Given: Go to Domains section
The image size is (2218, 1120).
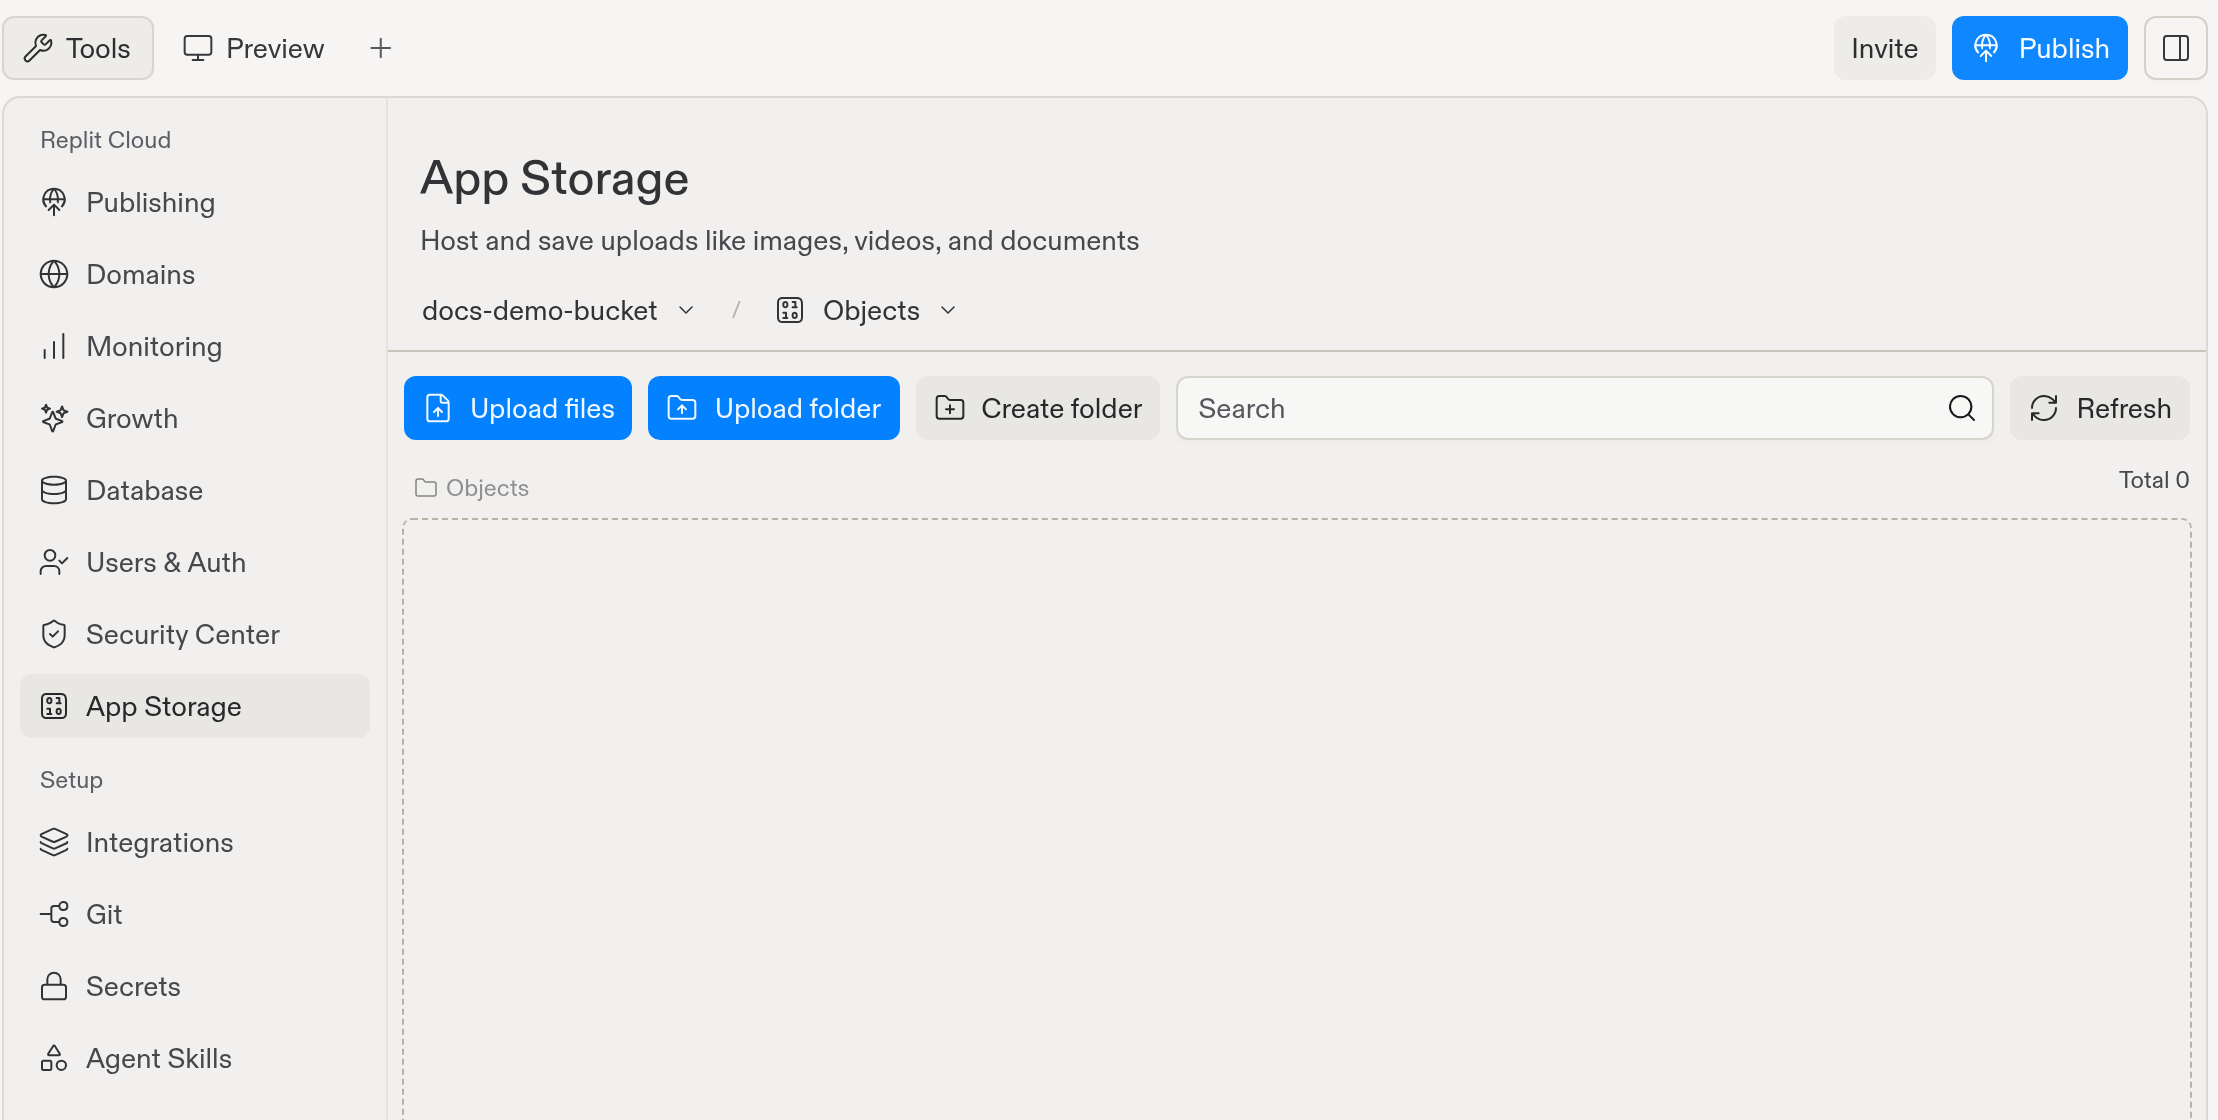Looking at the screenshot, I should coord(195,274).
